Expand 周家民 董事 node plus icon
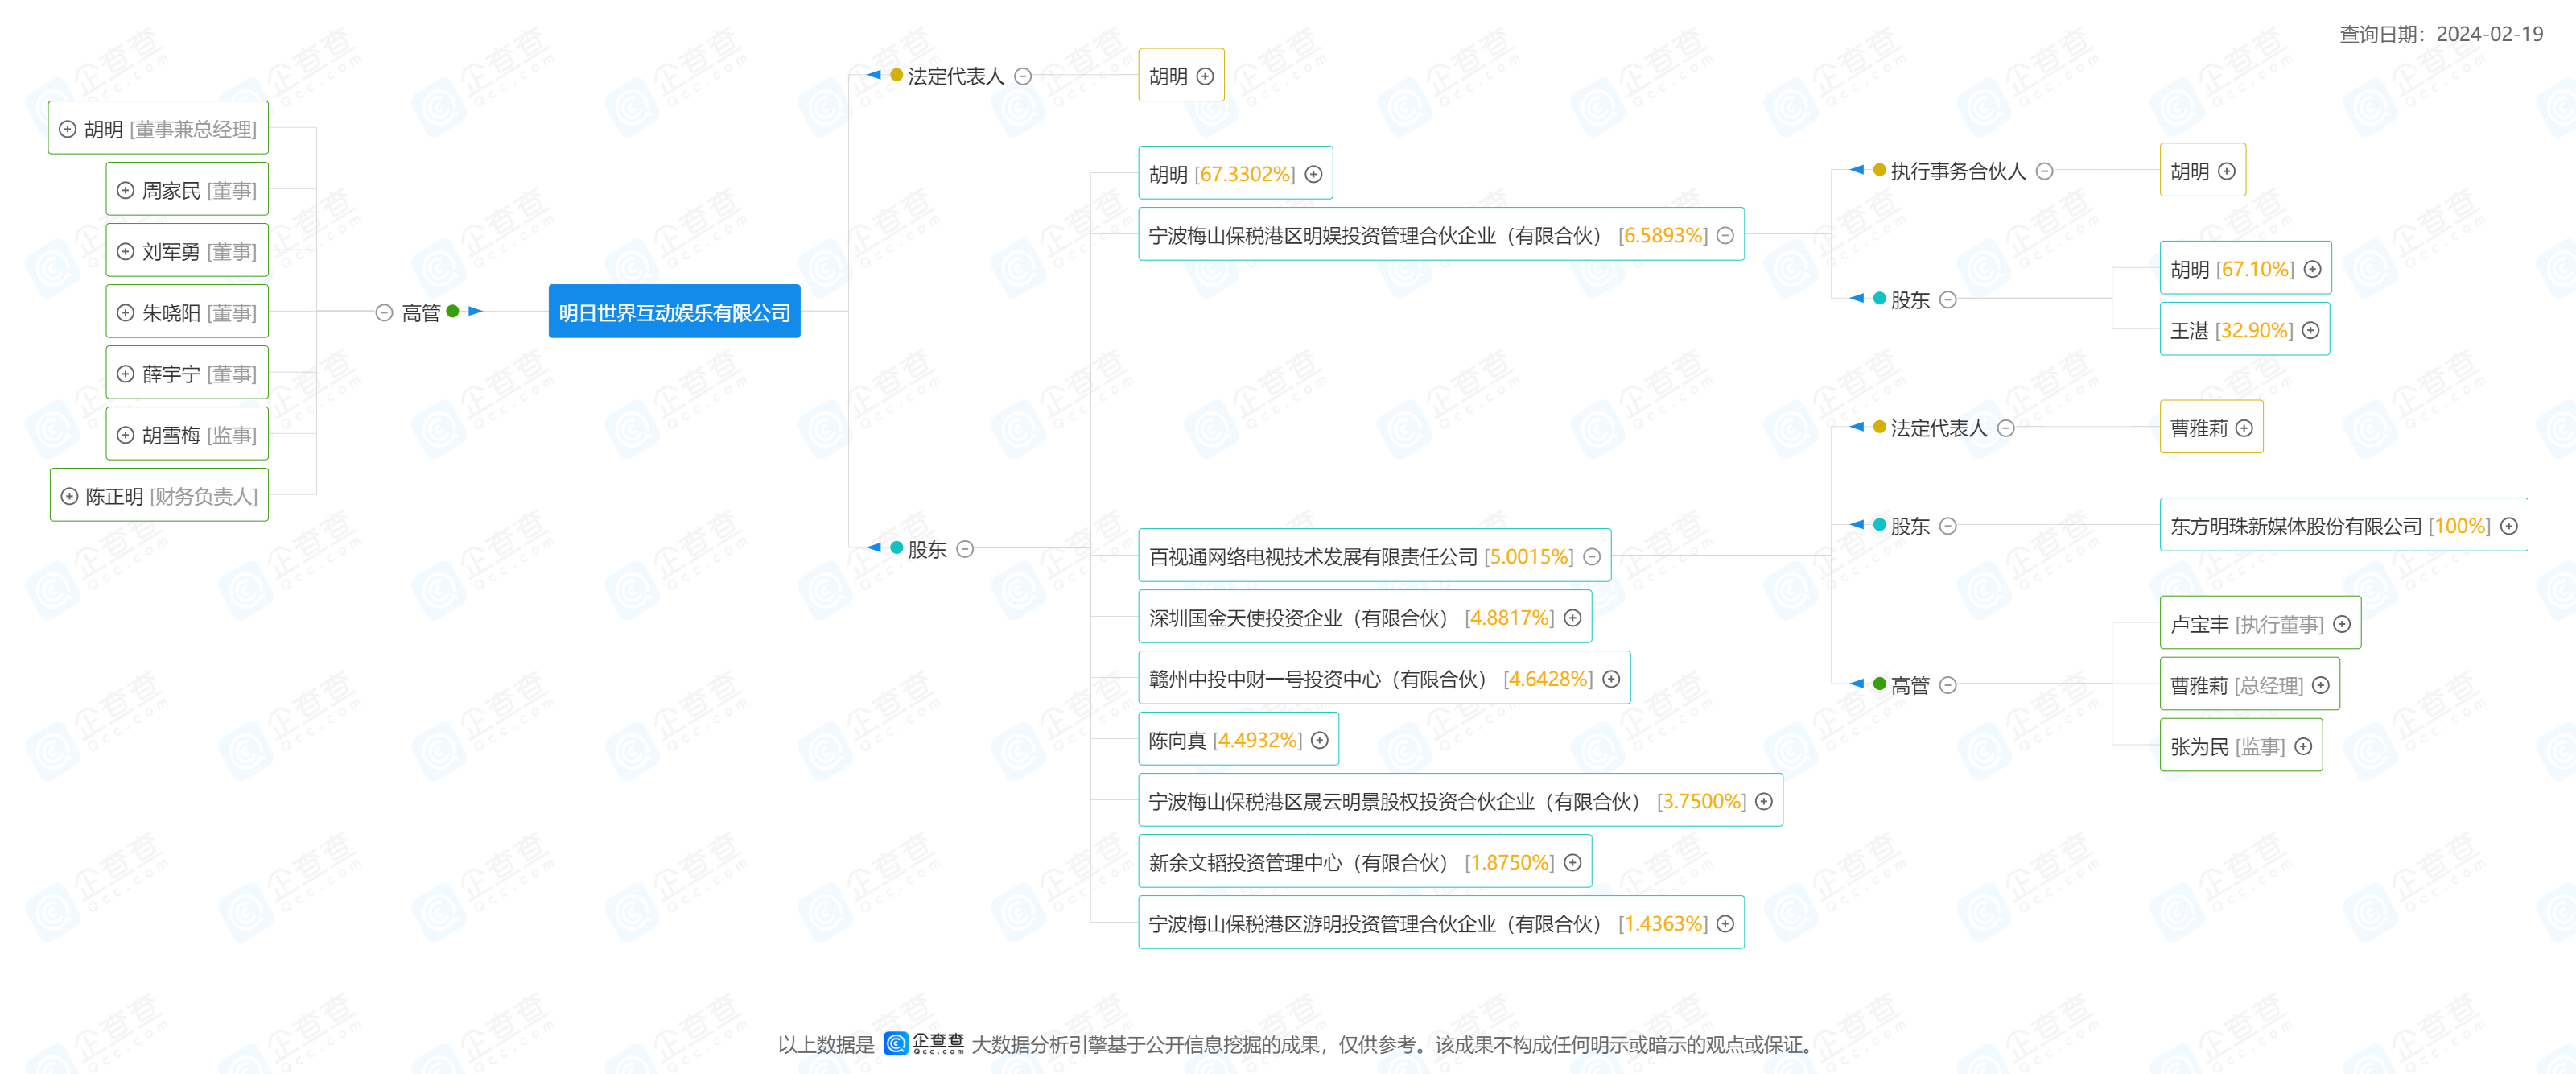This screenshot has width=2576, height=1074. coord(125,190)
